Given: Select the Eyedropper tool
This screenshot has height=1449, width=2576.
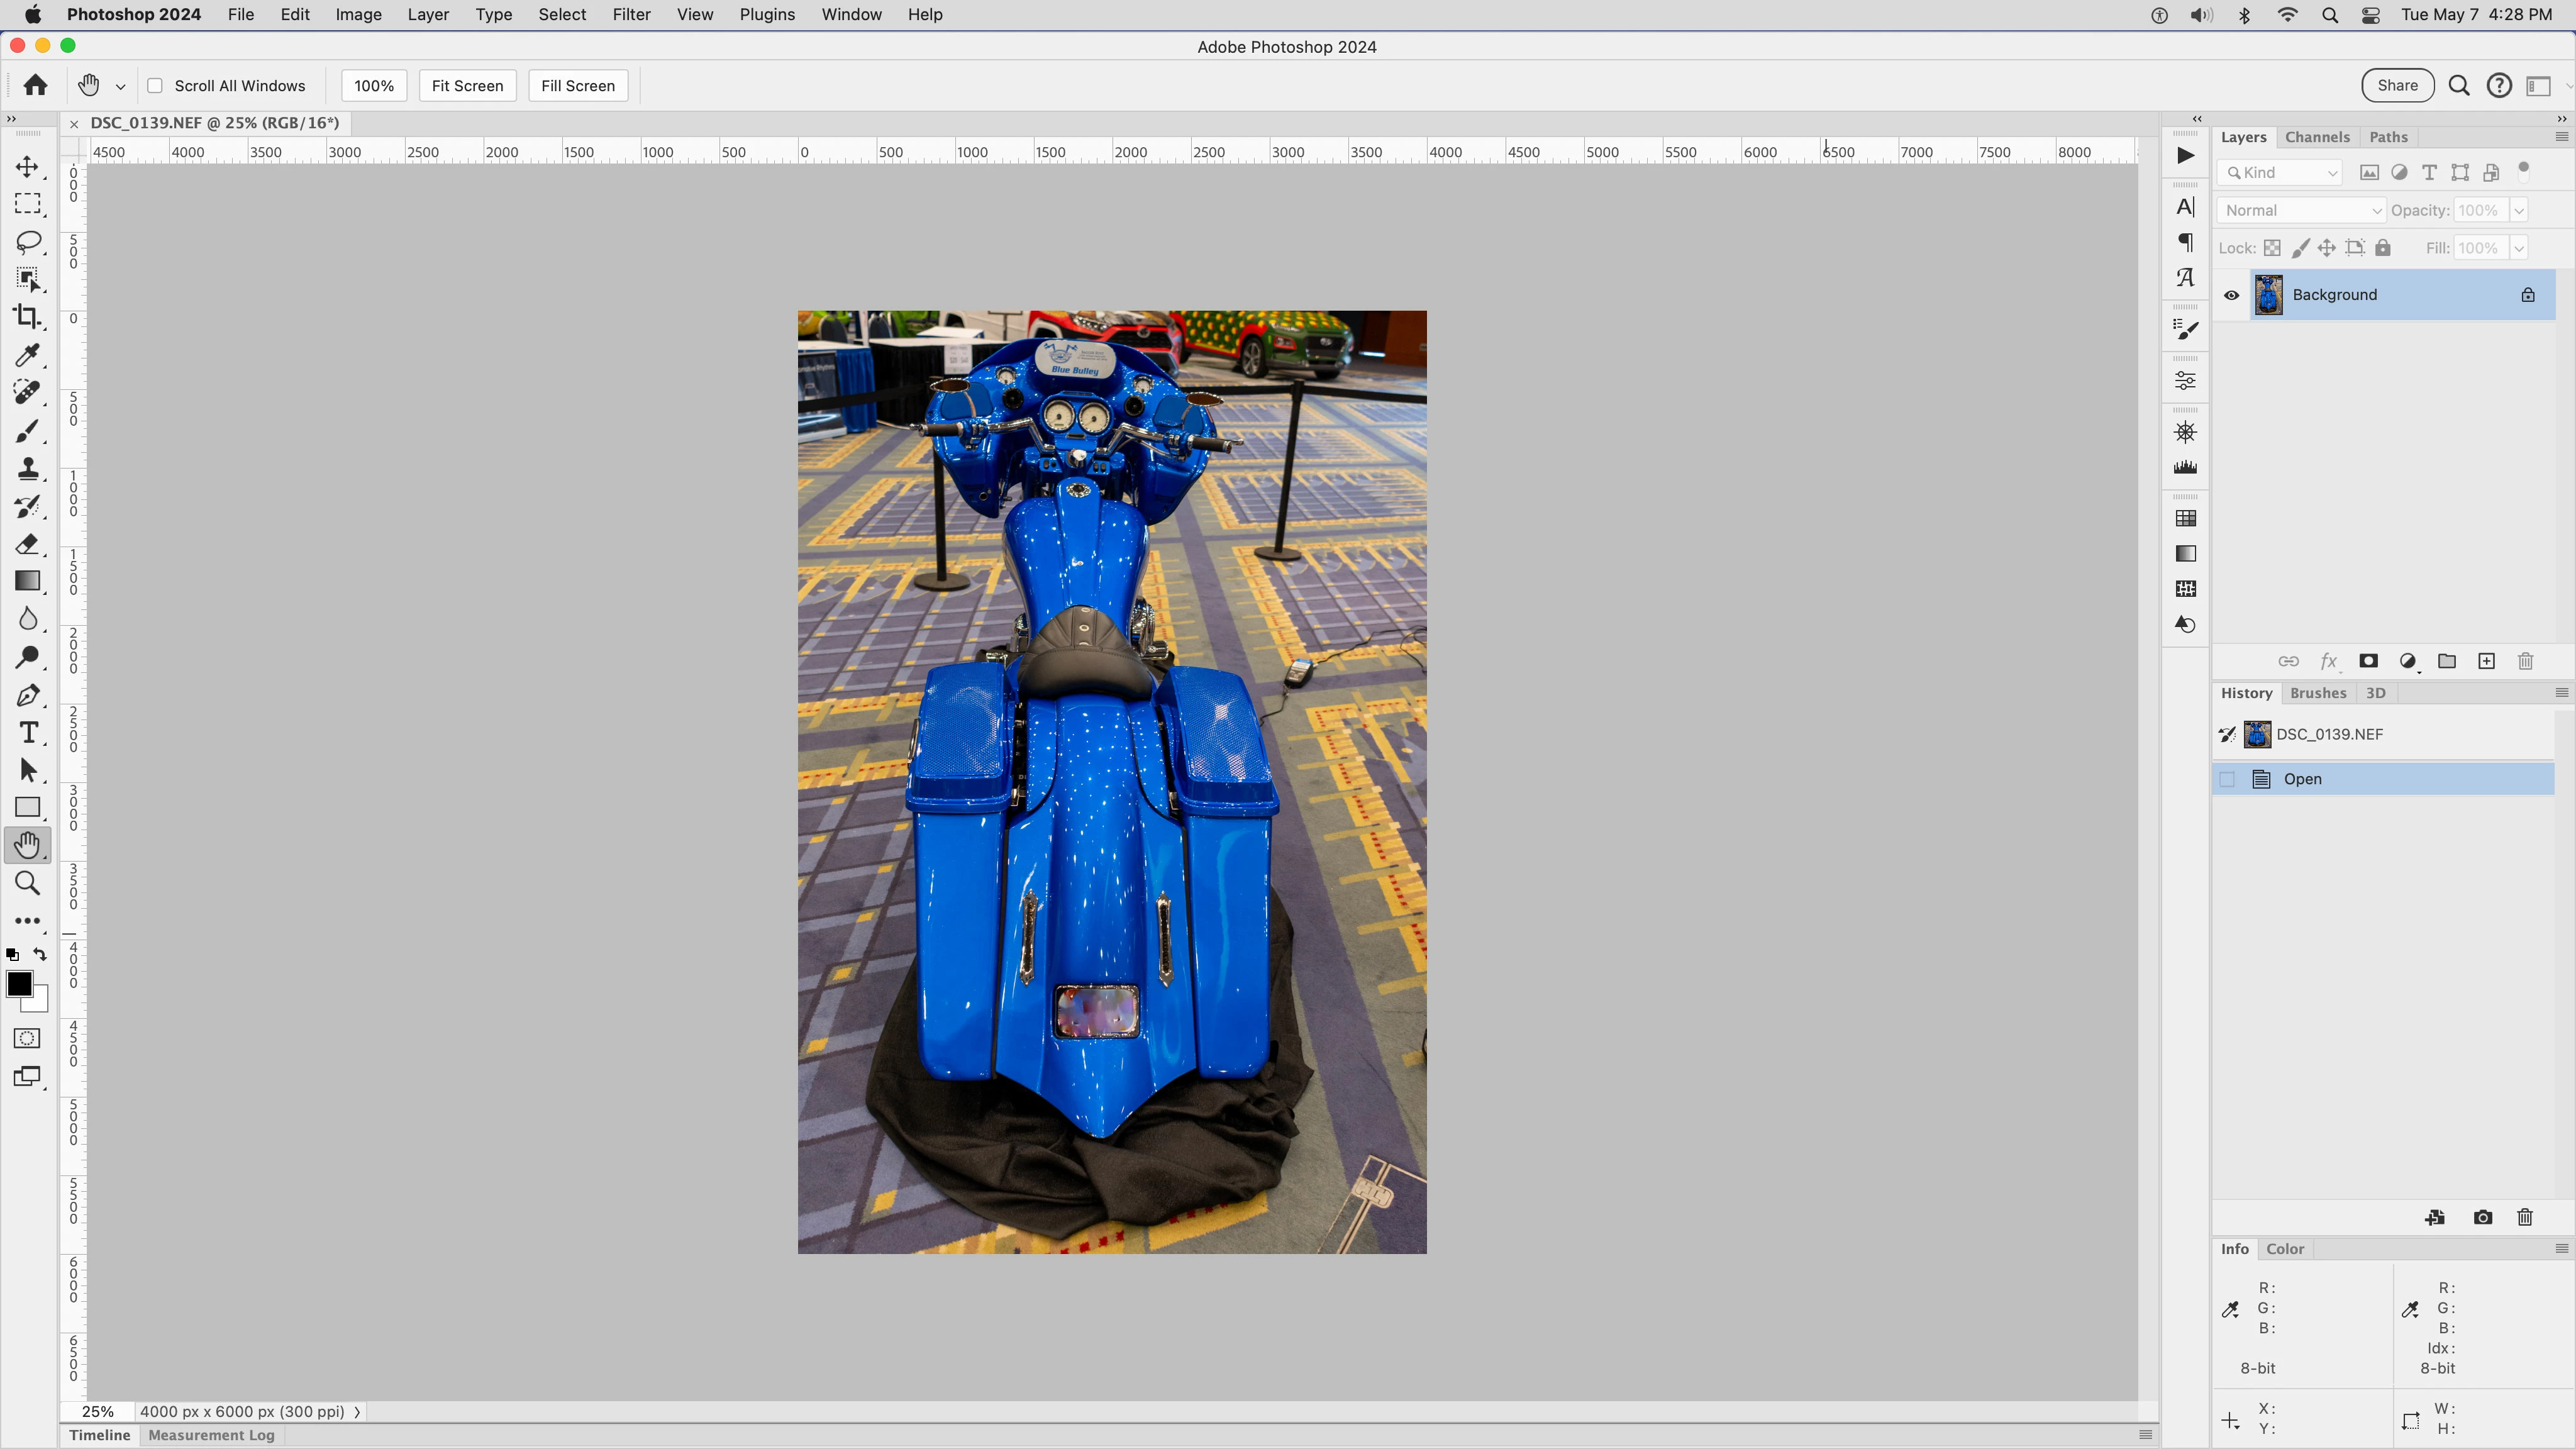Looking at the screenshot, I should 27,355.
